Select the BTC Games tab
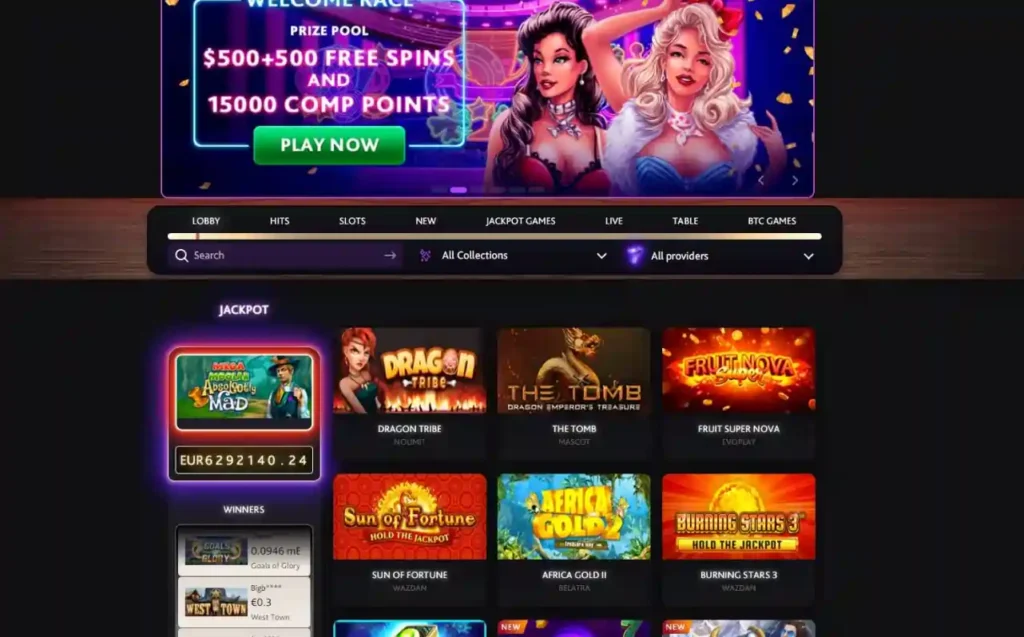This screenshot has height=637, width=1024. pyautogui.click(x=772, y=221)
